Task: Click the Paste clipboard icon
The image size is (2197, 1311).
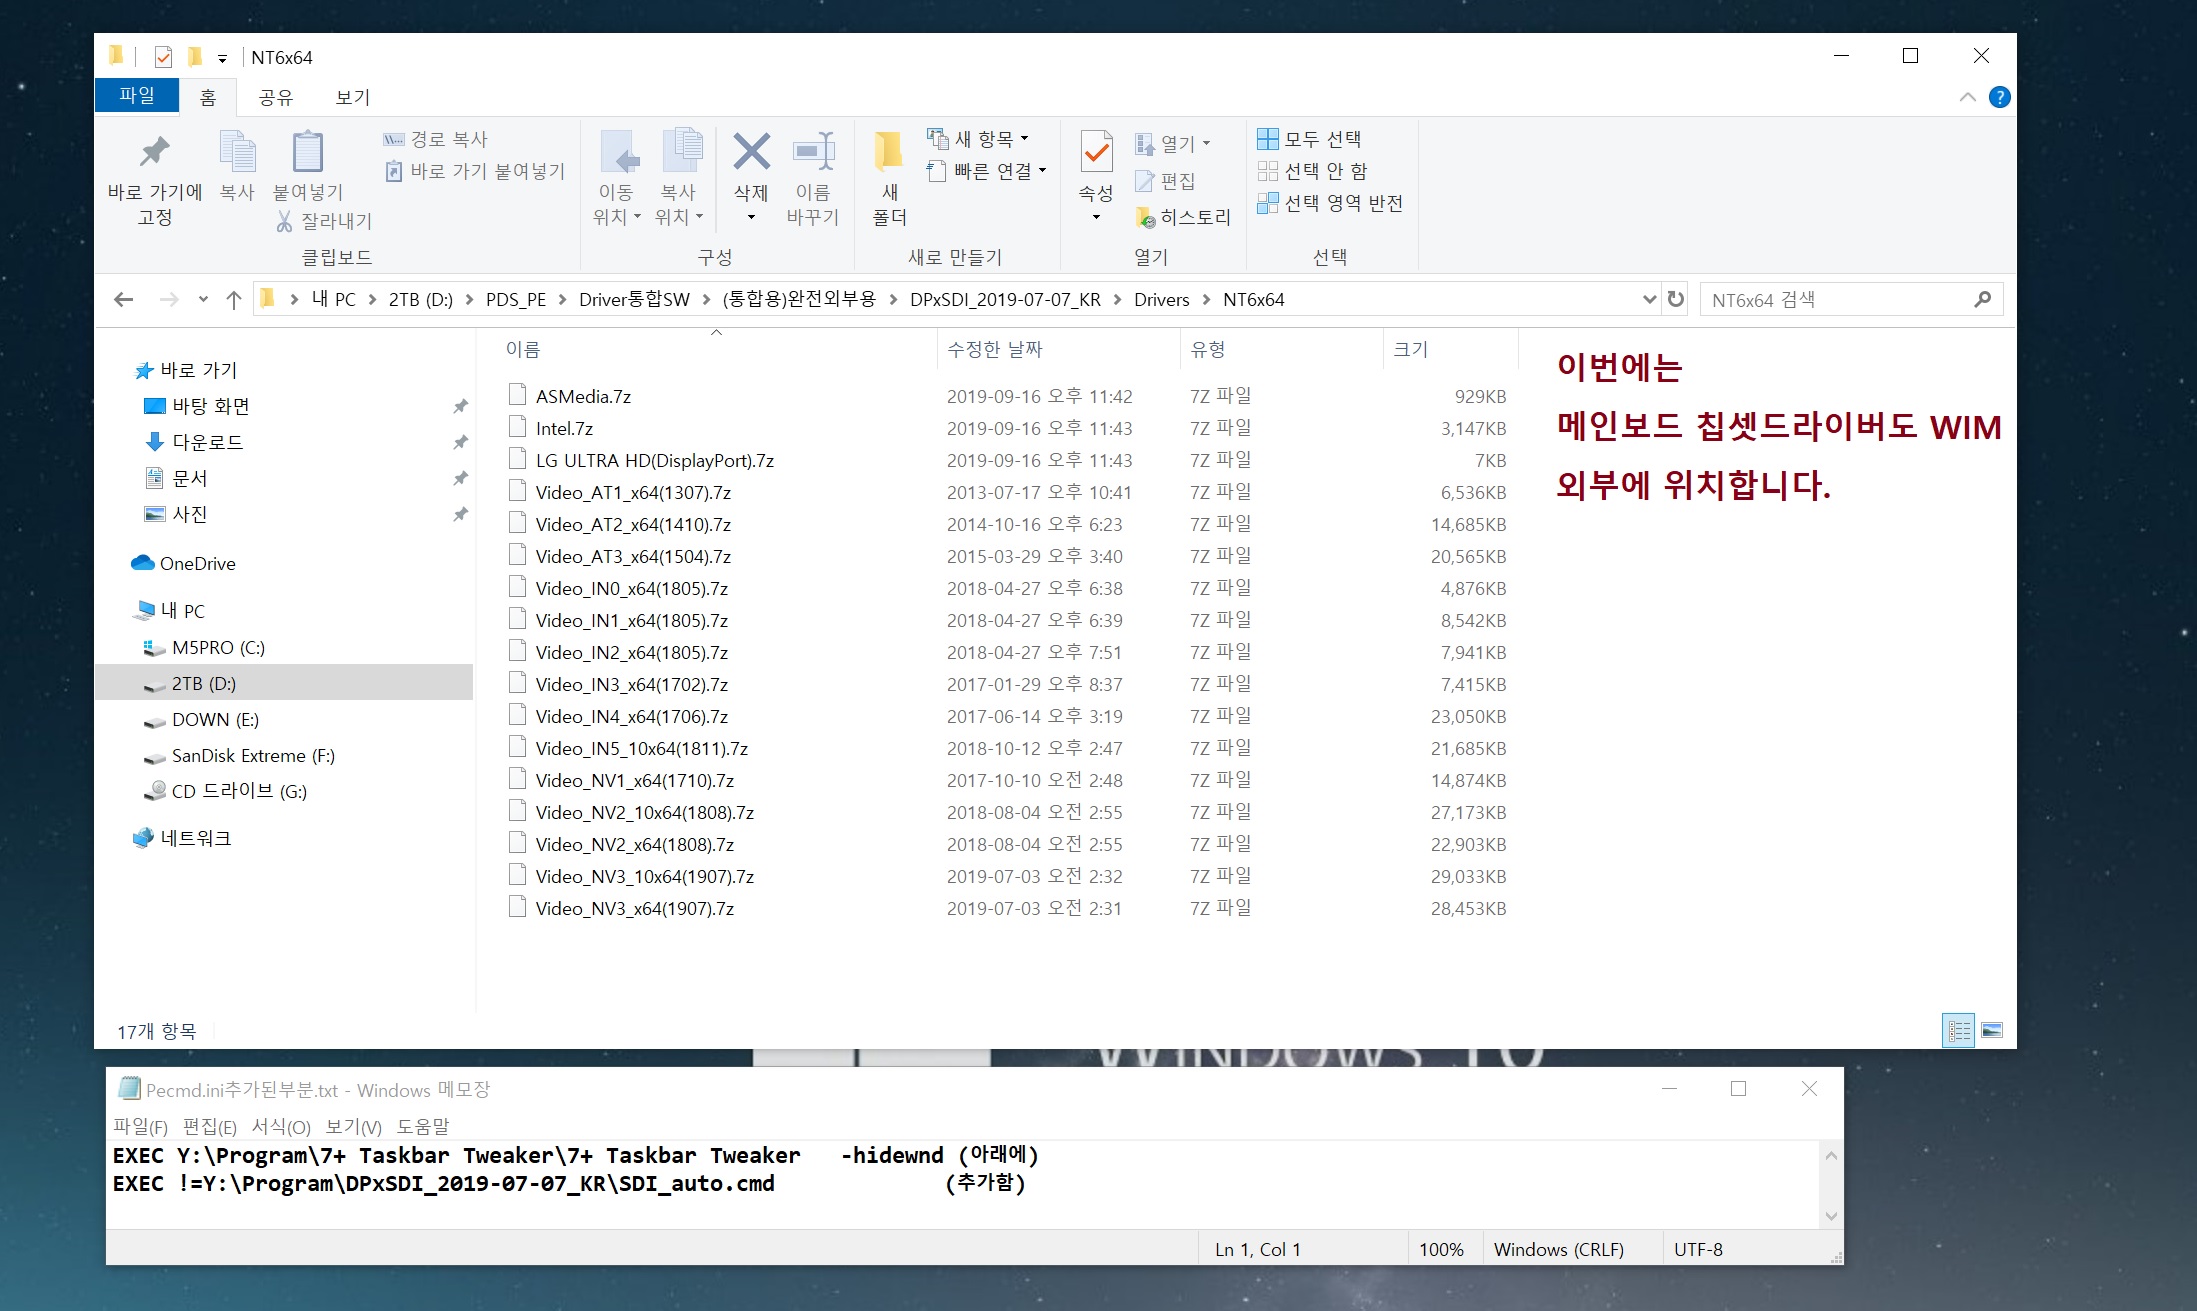Action: click(x=307, y=152)
